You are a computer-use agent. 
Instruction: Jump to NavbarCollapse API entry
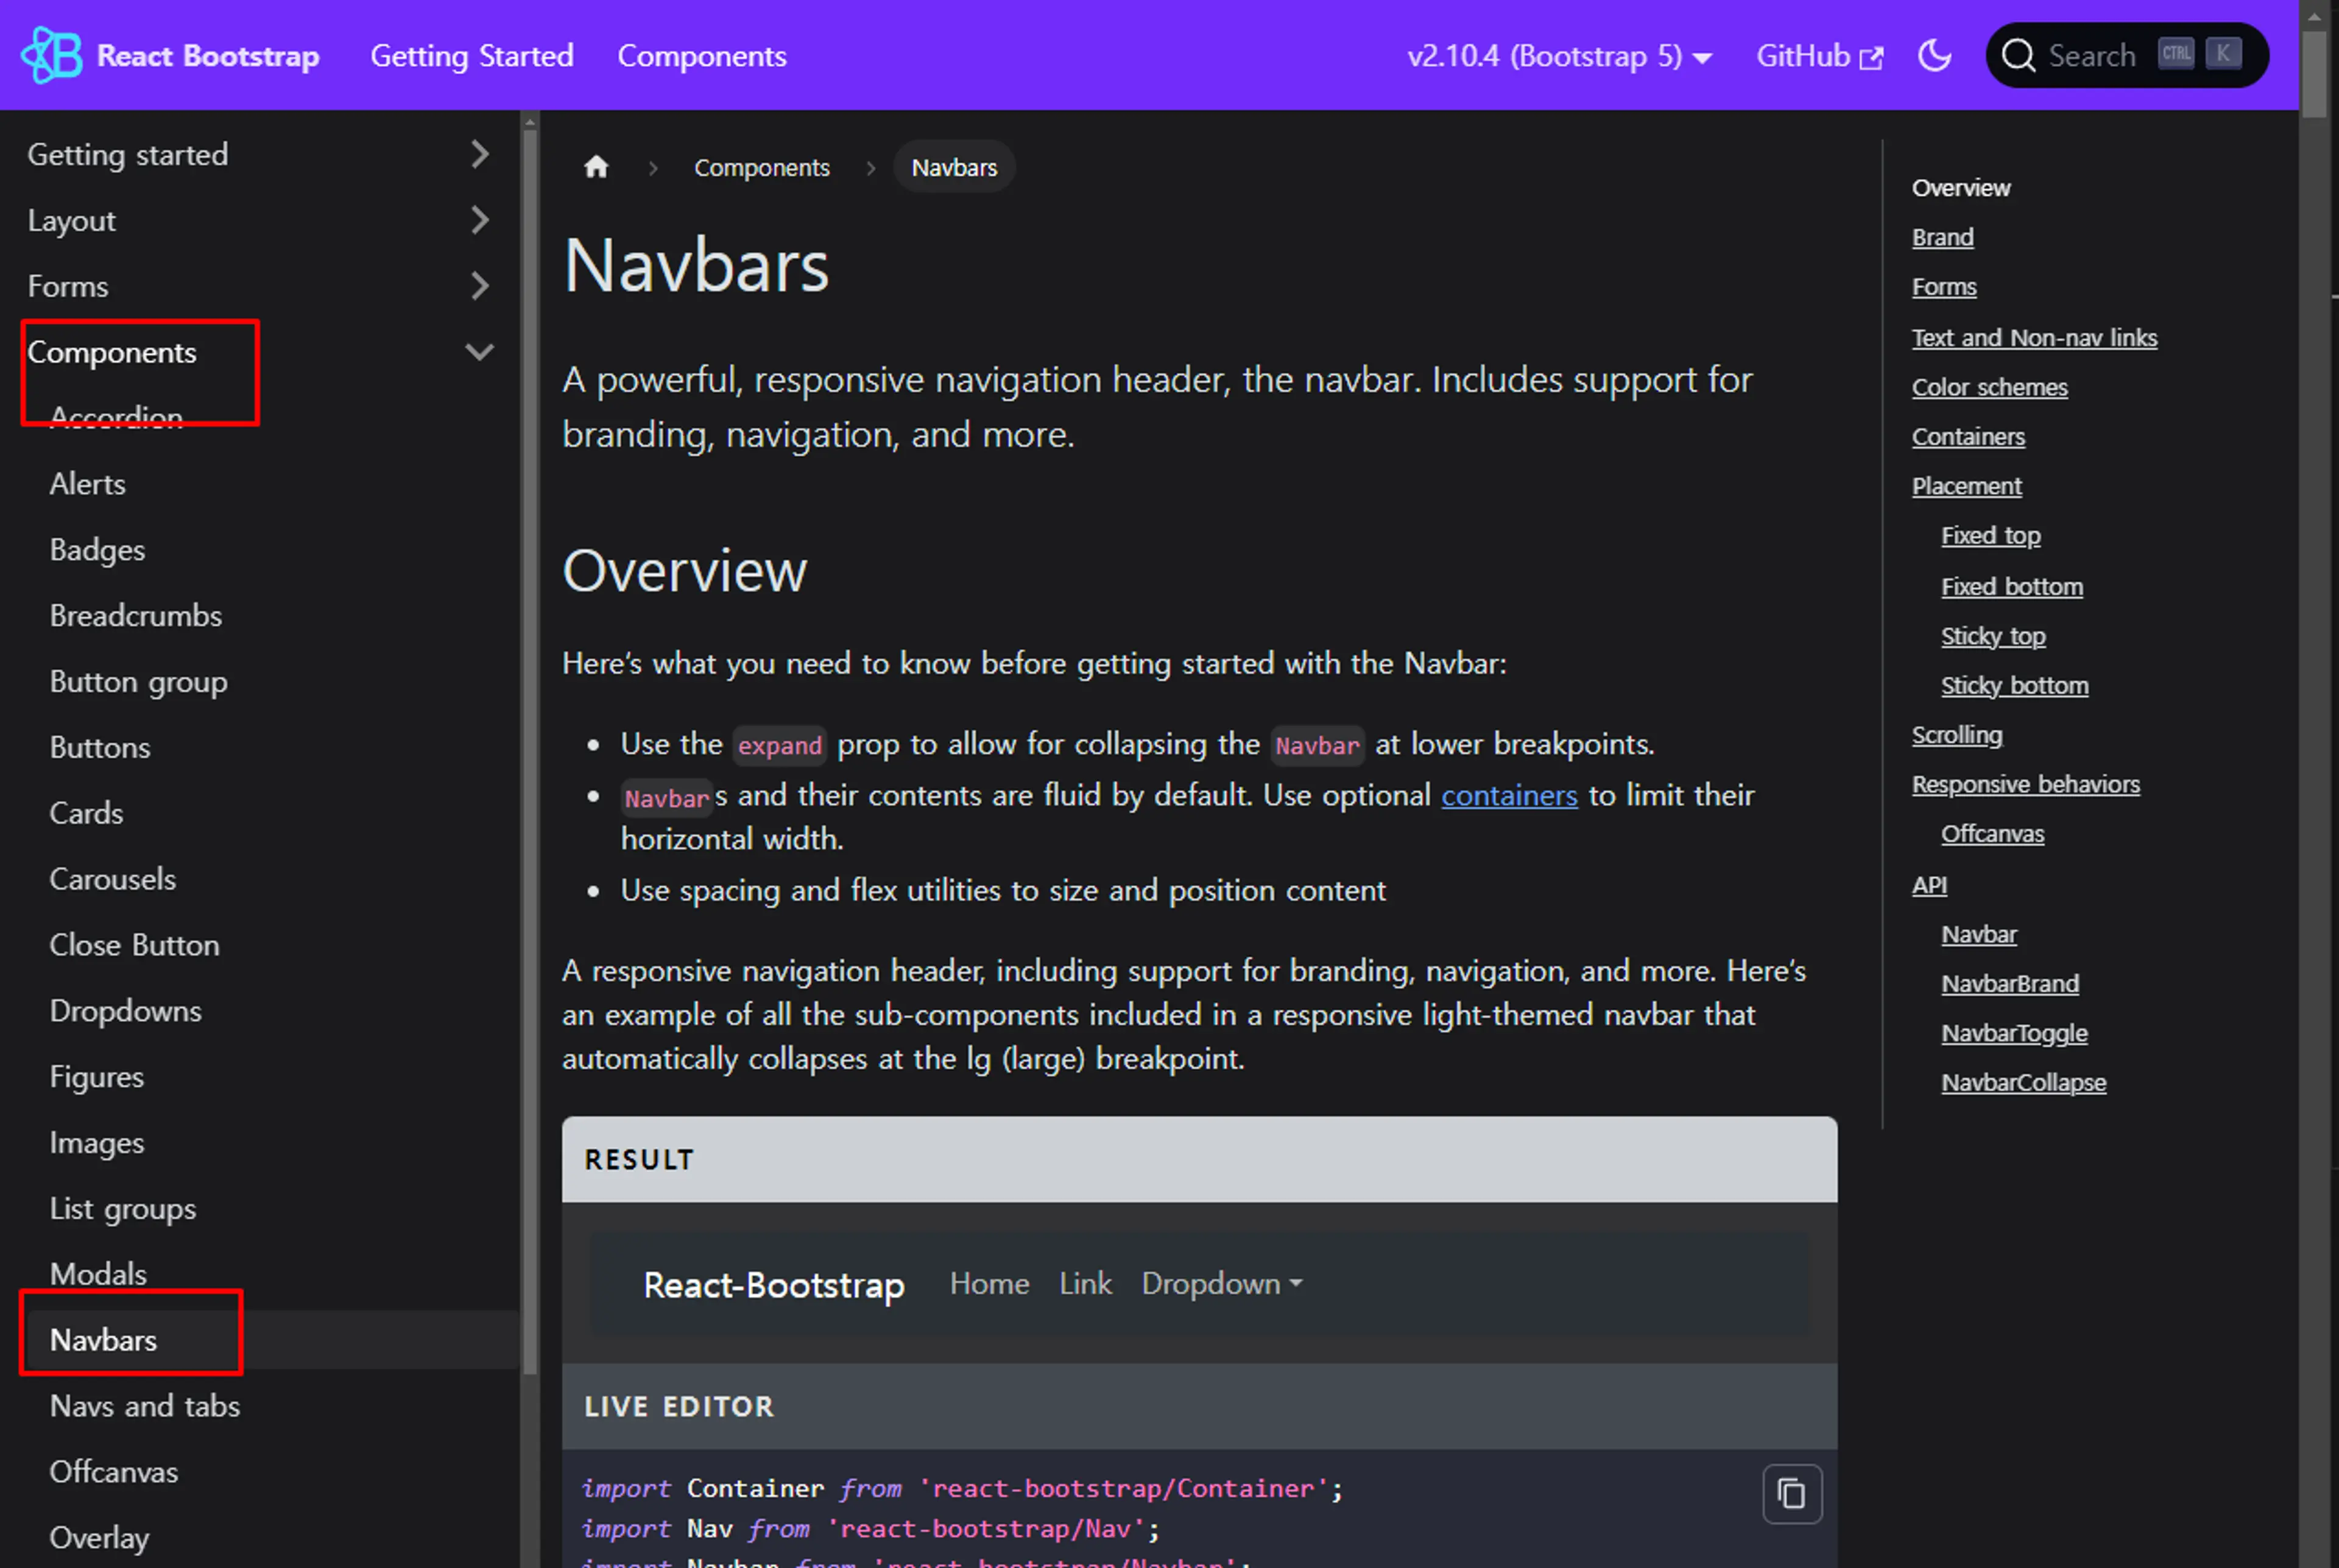click(x=2023, y=1083)
